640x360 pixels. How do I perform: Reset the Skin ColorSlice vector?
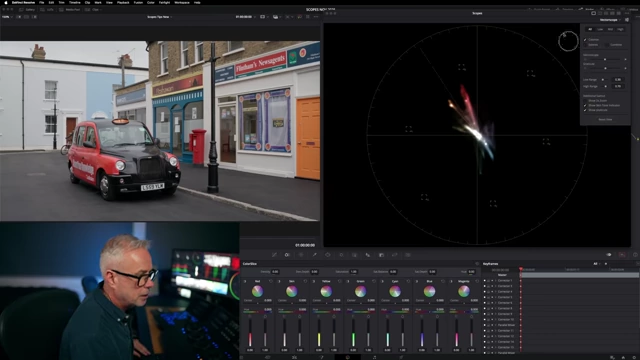[x=305, y=281]
